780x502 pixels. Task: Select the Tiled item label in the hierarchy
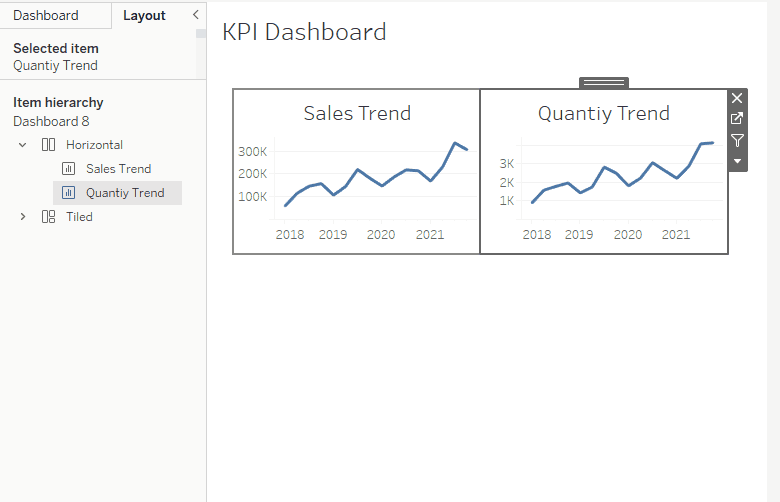(x=79, y=217)
